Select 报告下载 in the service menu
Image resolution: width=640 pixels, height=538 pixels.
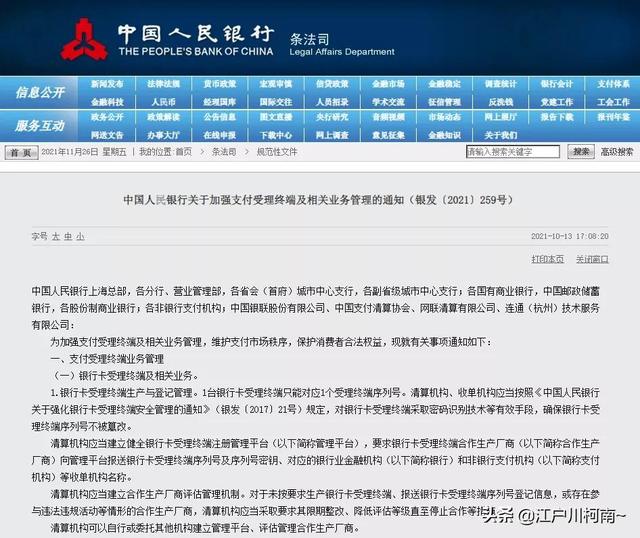(557, 117)
